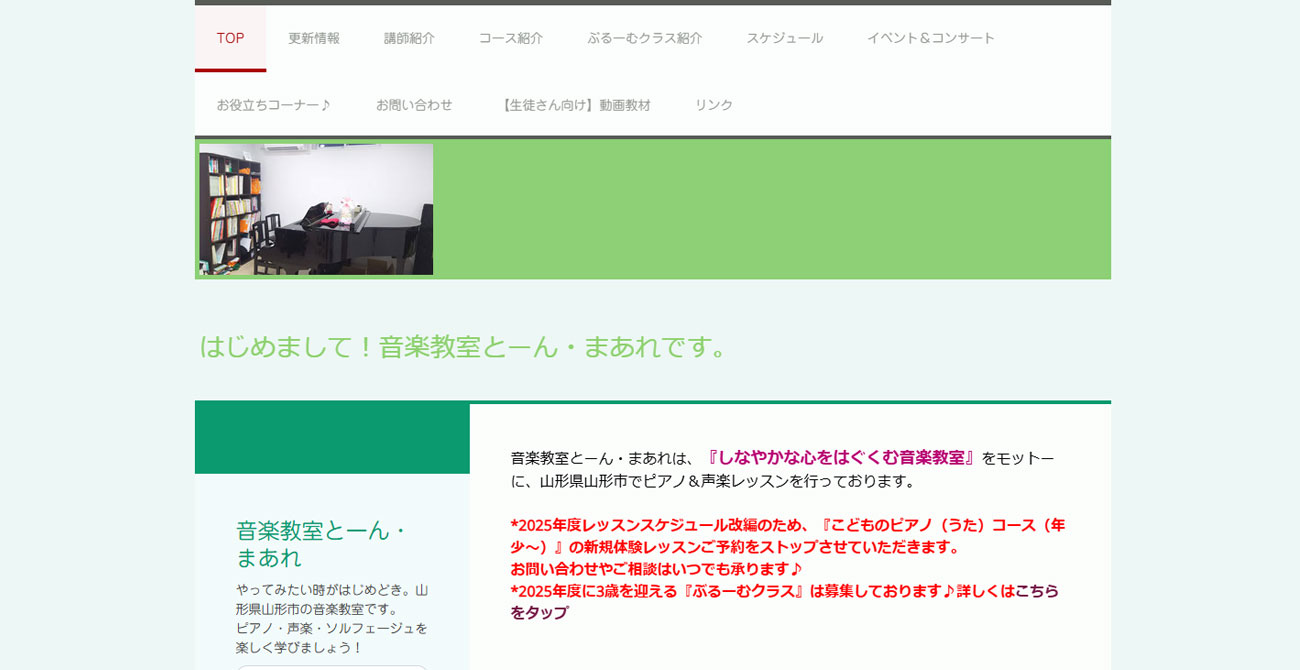Select the TOP tab in the navigation
1300x670 pixels.
click(230, 38)
